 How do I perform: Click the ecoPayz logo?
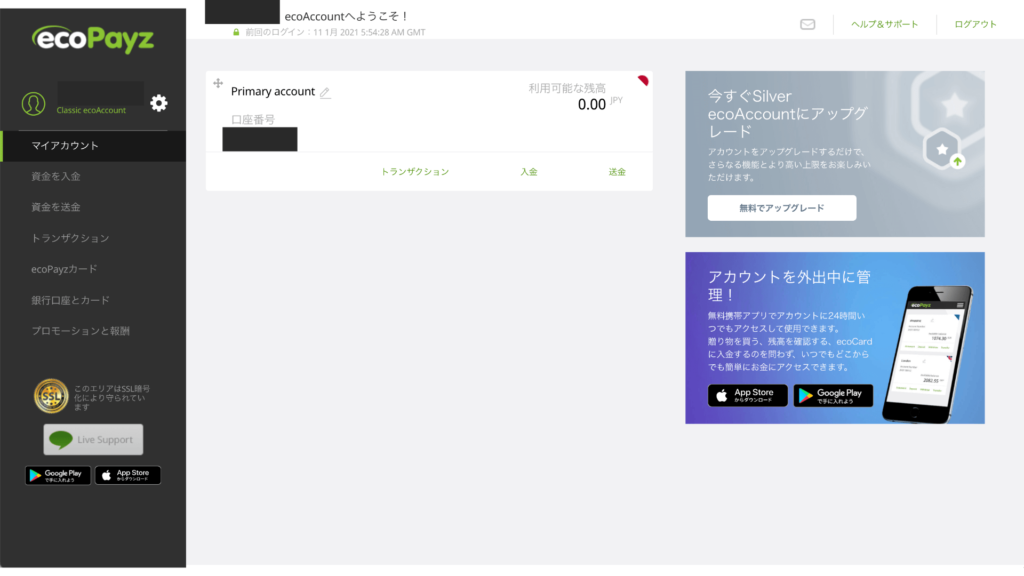pos(93,39)
